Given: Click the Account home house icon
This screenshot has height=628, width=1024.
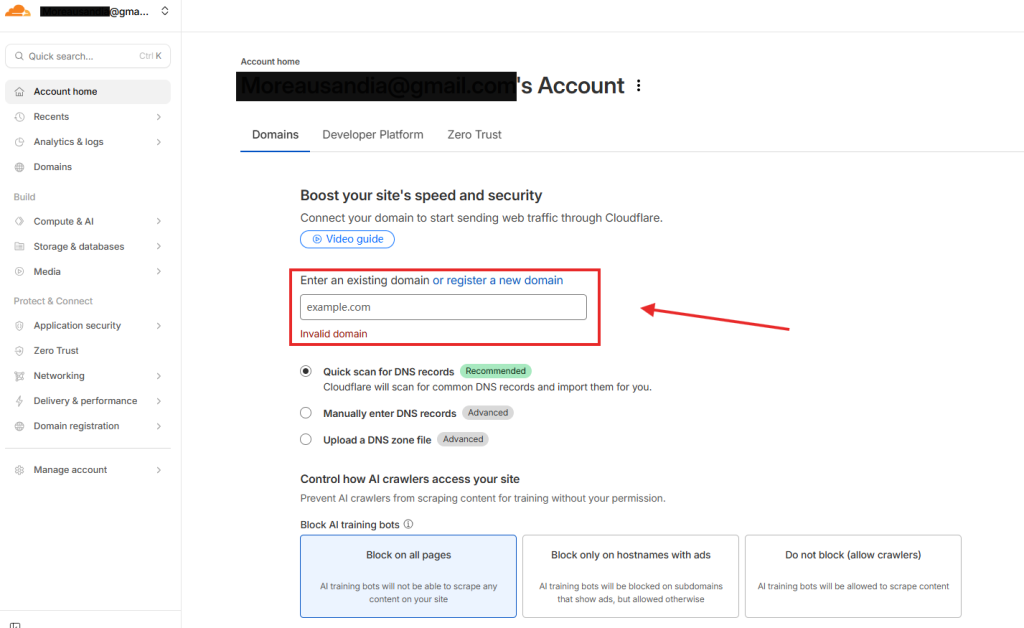Looking at the screenshot, I should [20, 92].
